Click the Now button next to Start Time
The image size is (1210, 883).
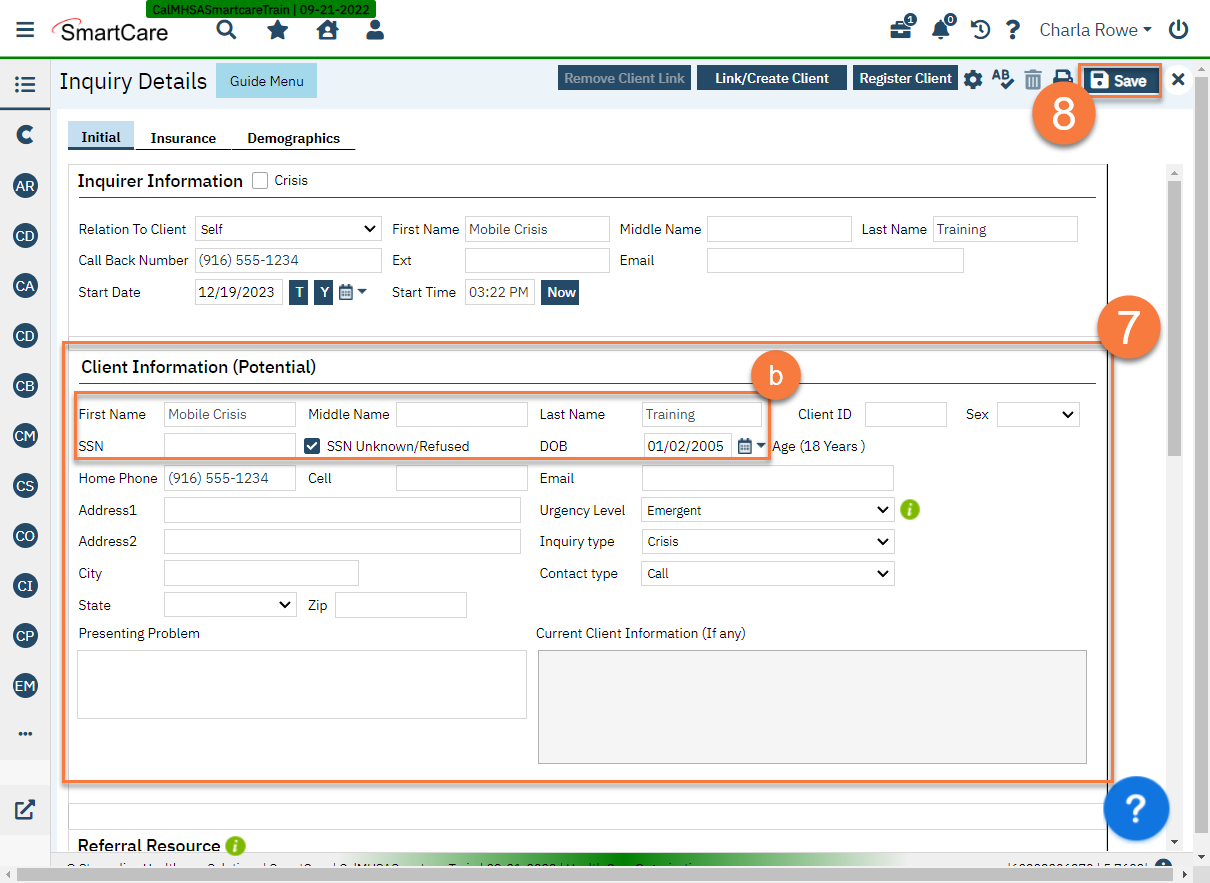(x=559, y=292)
